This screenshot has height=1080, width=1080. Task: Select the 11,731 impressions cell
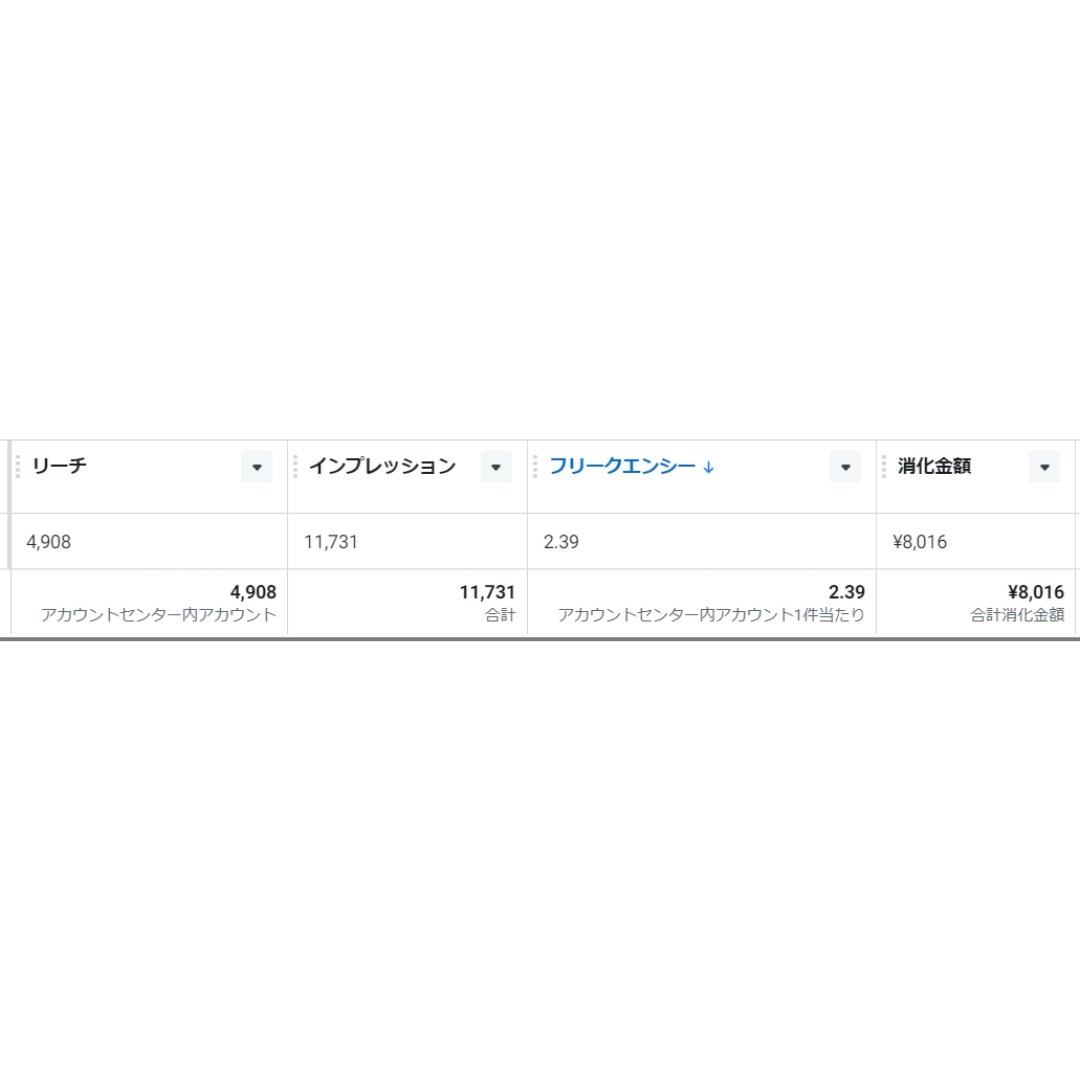point(408,541)
